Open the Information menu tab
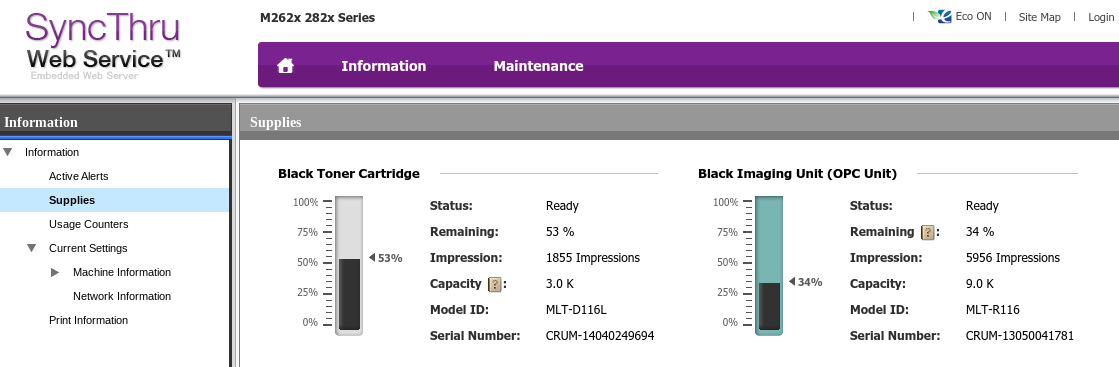Viewport: 1119px width, 367px height. [x=383, y=66]
